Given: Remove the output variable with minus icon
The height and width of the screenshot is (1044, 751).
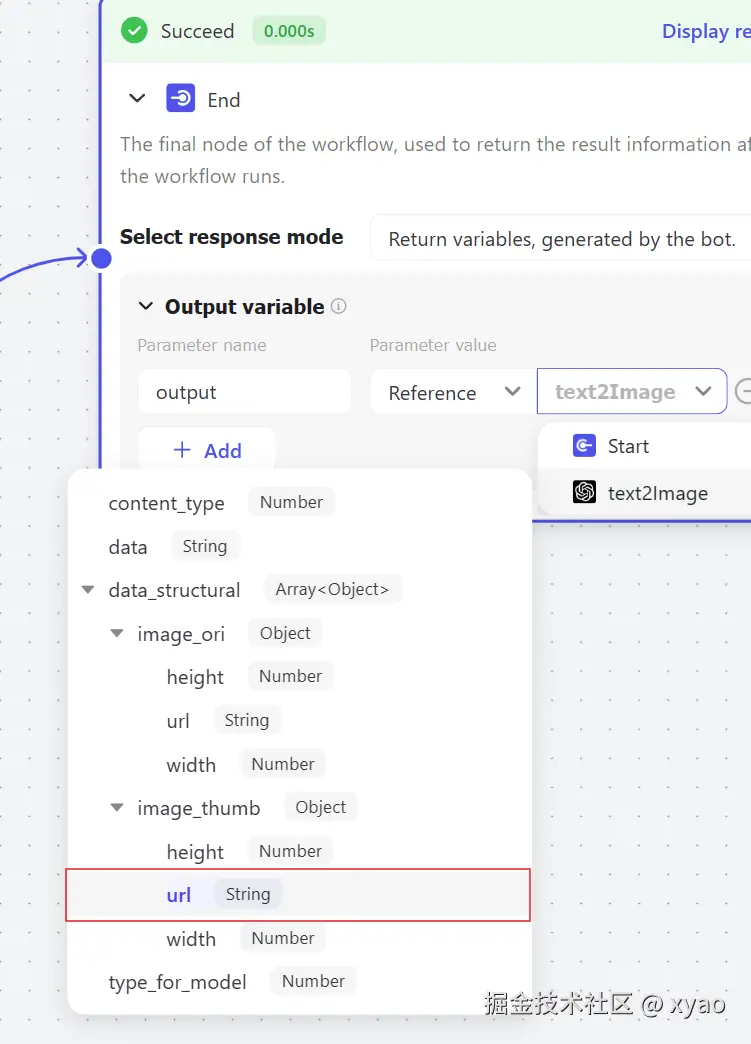Looking at the screenshot, I should click(743, 392).
